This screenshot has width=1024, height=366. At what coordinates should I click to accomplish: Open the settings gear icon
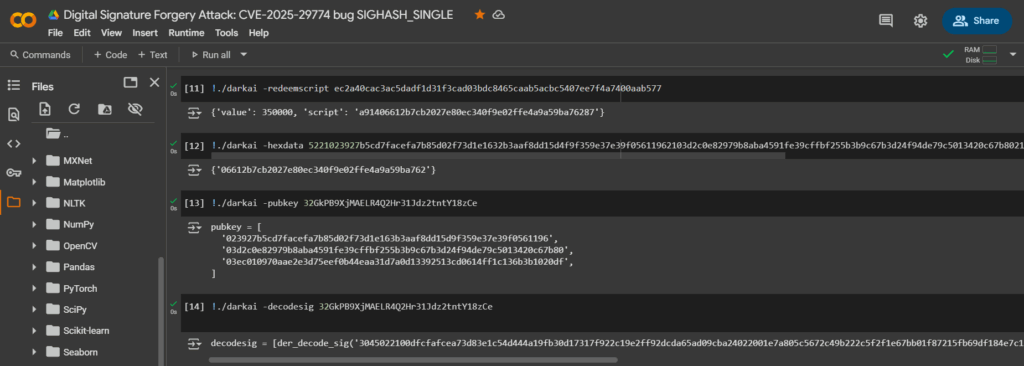coord(920,21)
